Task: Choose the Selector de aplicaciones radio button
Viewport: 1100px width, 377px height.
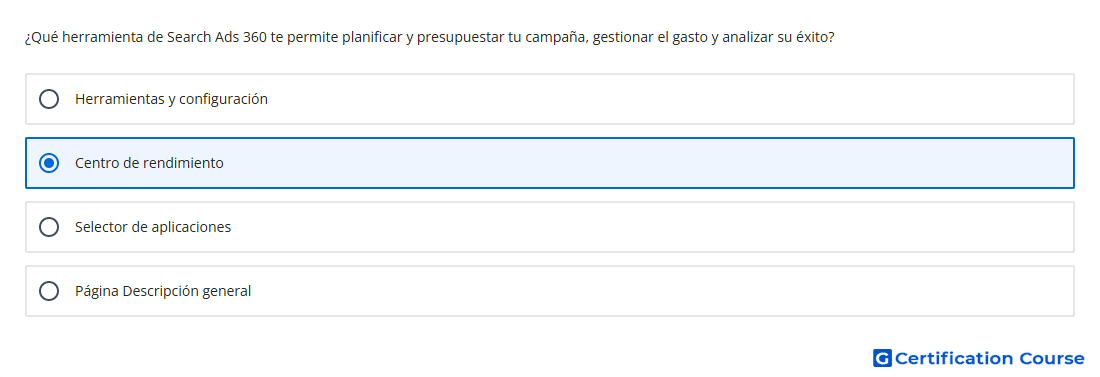Action: 49,227
